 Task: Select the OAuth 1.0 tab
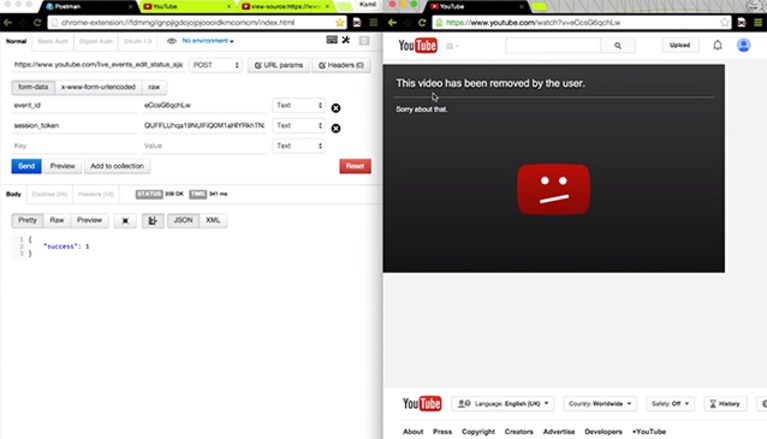coord(137,41)
